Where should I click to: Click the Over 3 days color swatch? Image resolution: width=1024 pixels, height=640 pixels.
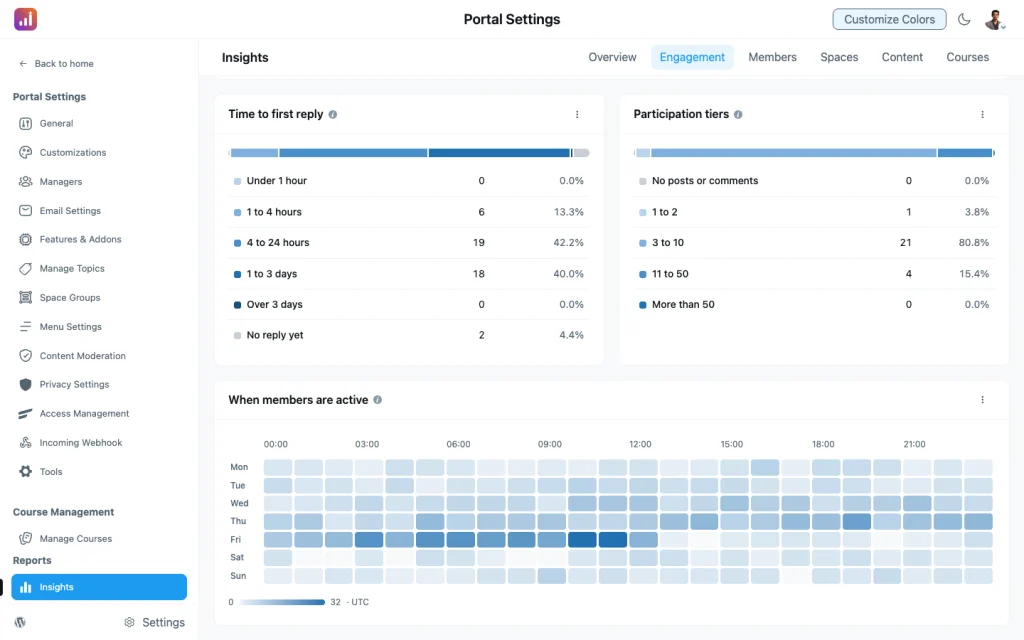pos(237,305)
